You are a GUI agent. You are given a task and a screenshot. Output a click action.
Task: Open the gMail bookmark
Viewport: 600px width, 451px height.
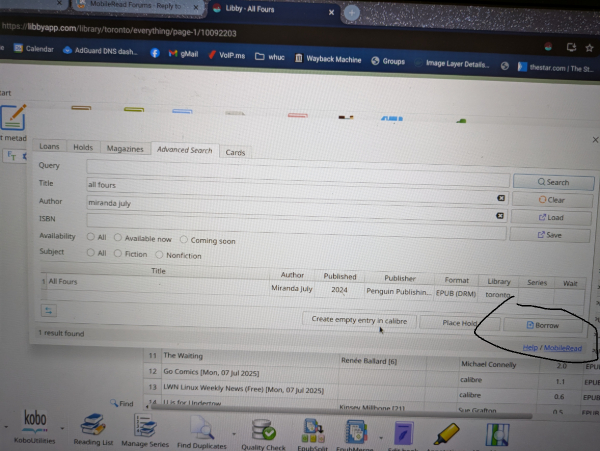(183, 54)
